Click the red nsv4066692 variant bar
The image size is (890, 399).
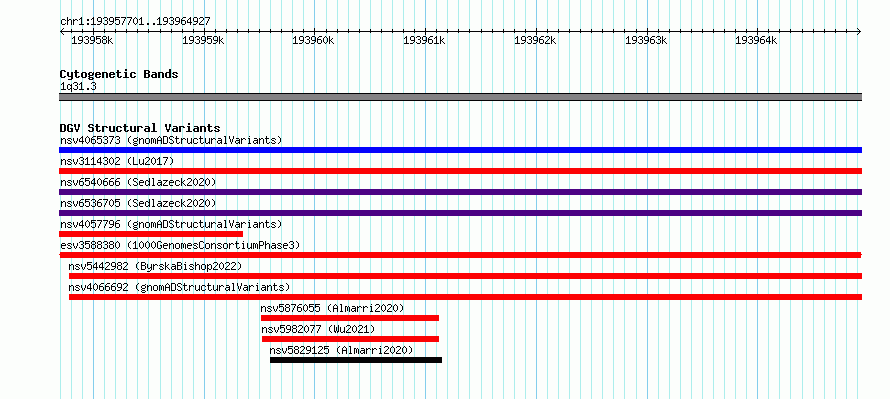pyautogui.click(x=465, y=297)
